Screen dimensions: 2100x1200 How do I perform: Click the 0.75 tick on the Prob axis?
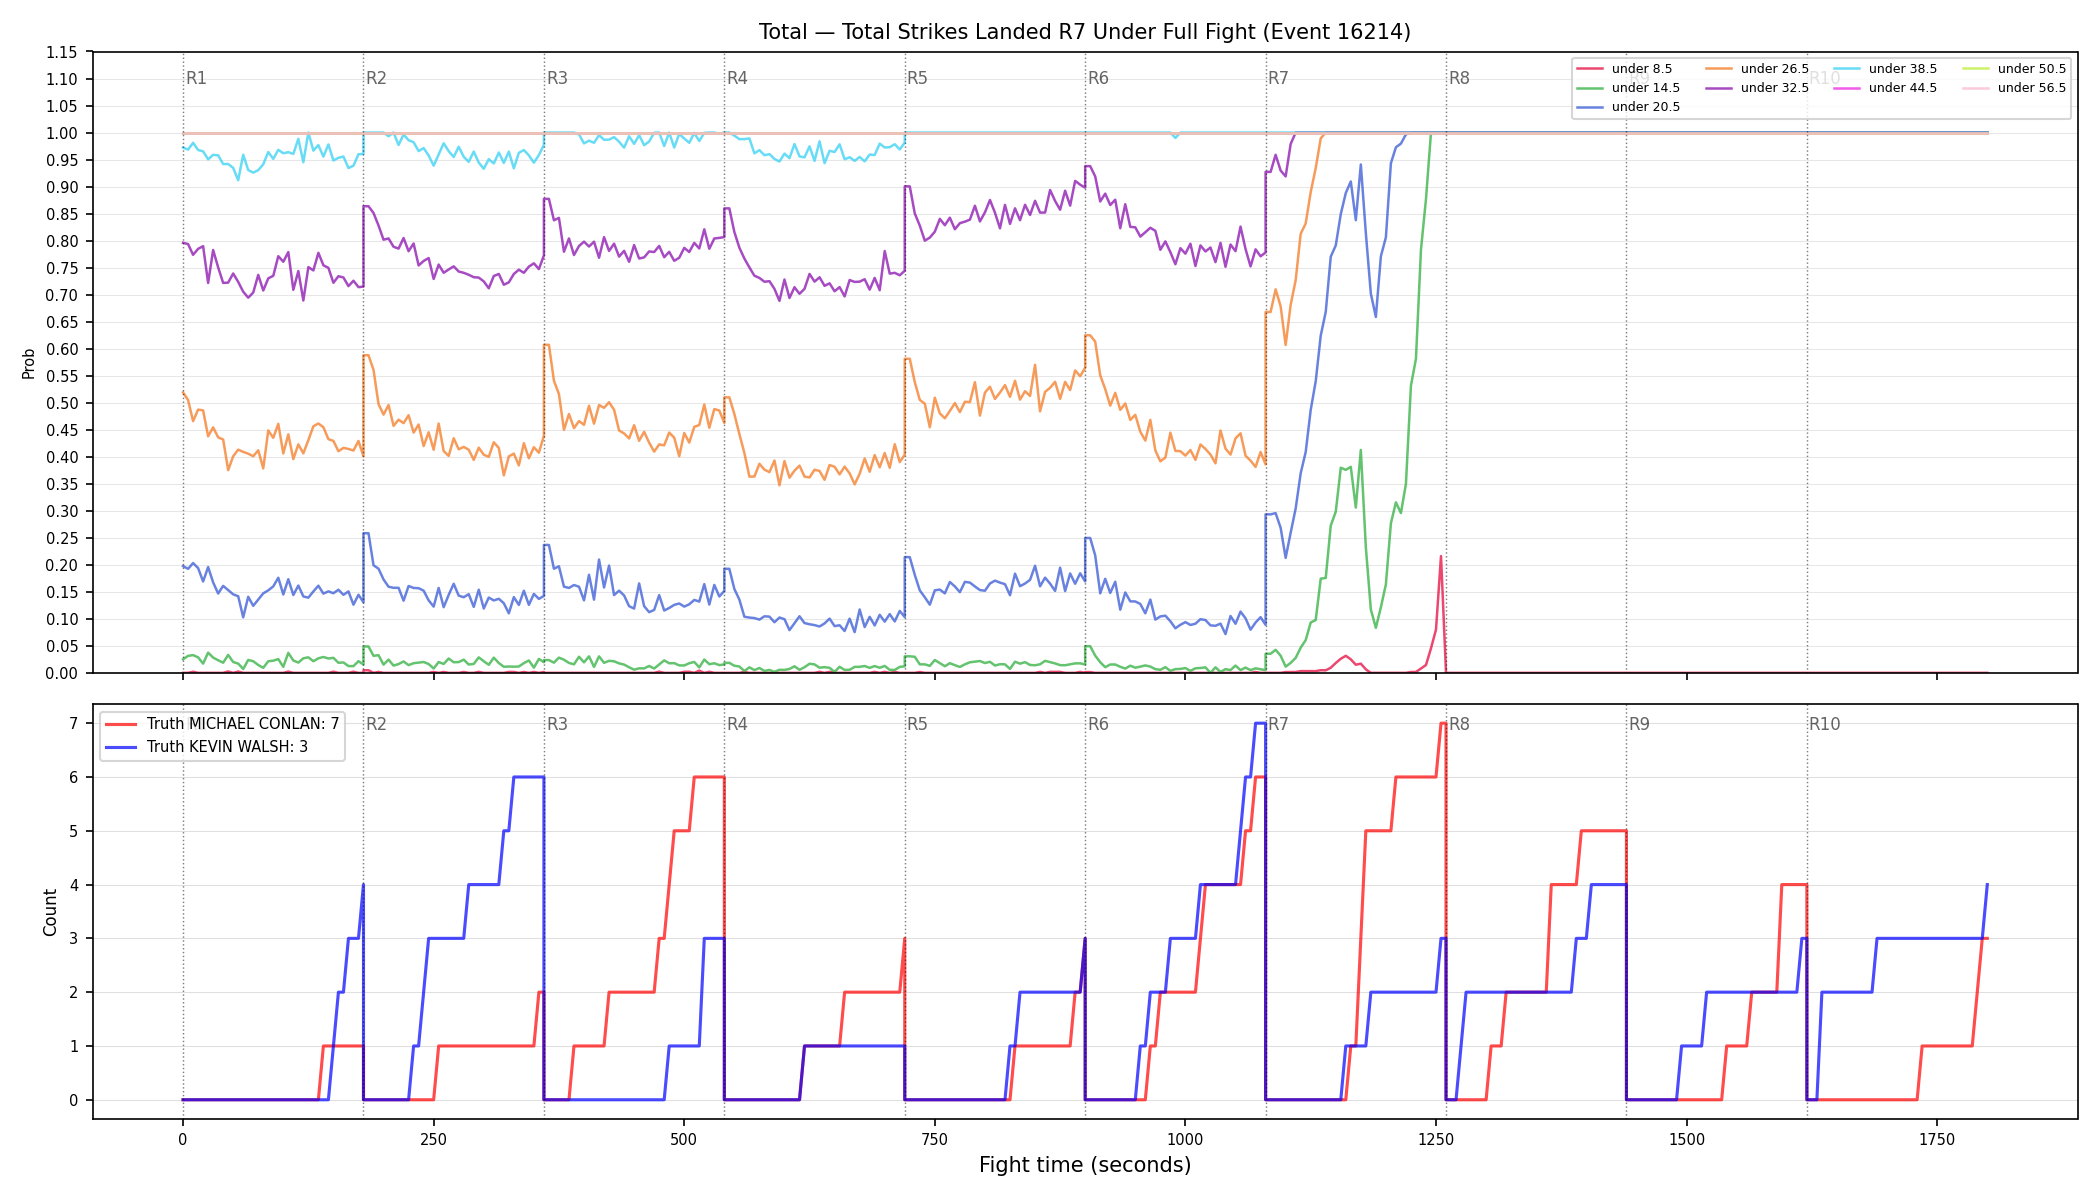[x=62, y=268]
